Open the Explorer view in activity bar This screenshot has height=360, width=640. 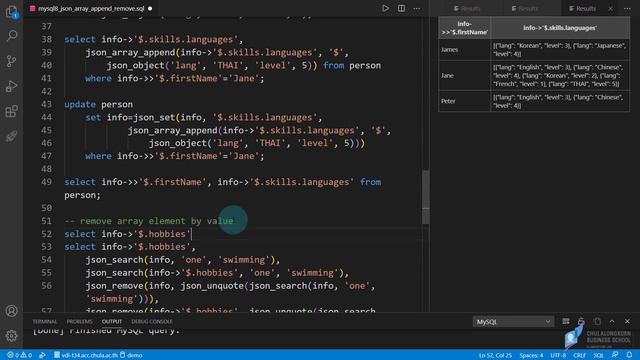click(x=11, y=11)
